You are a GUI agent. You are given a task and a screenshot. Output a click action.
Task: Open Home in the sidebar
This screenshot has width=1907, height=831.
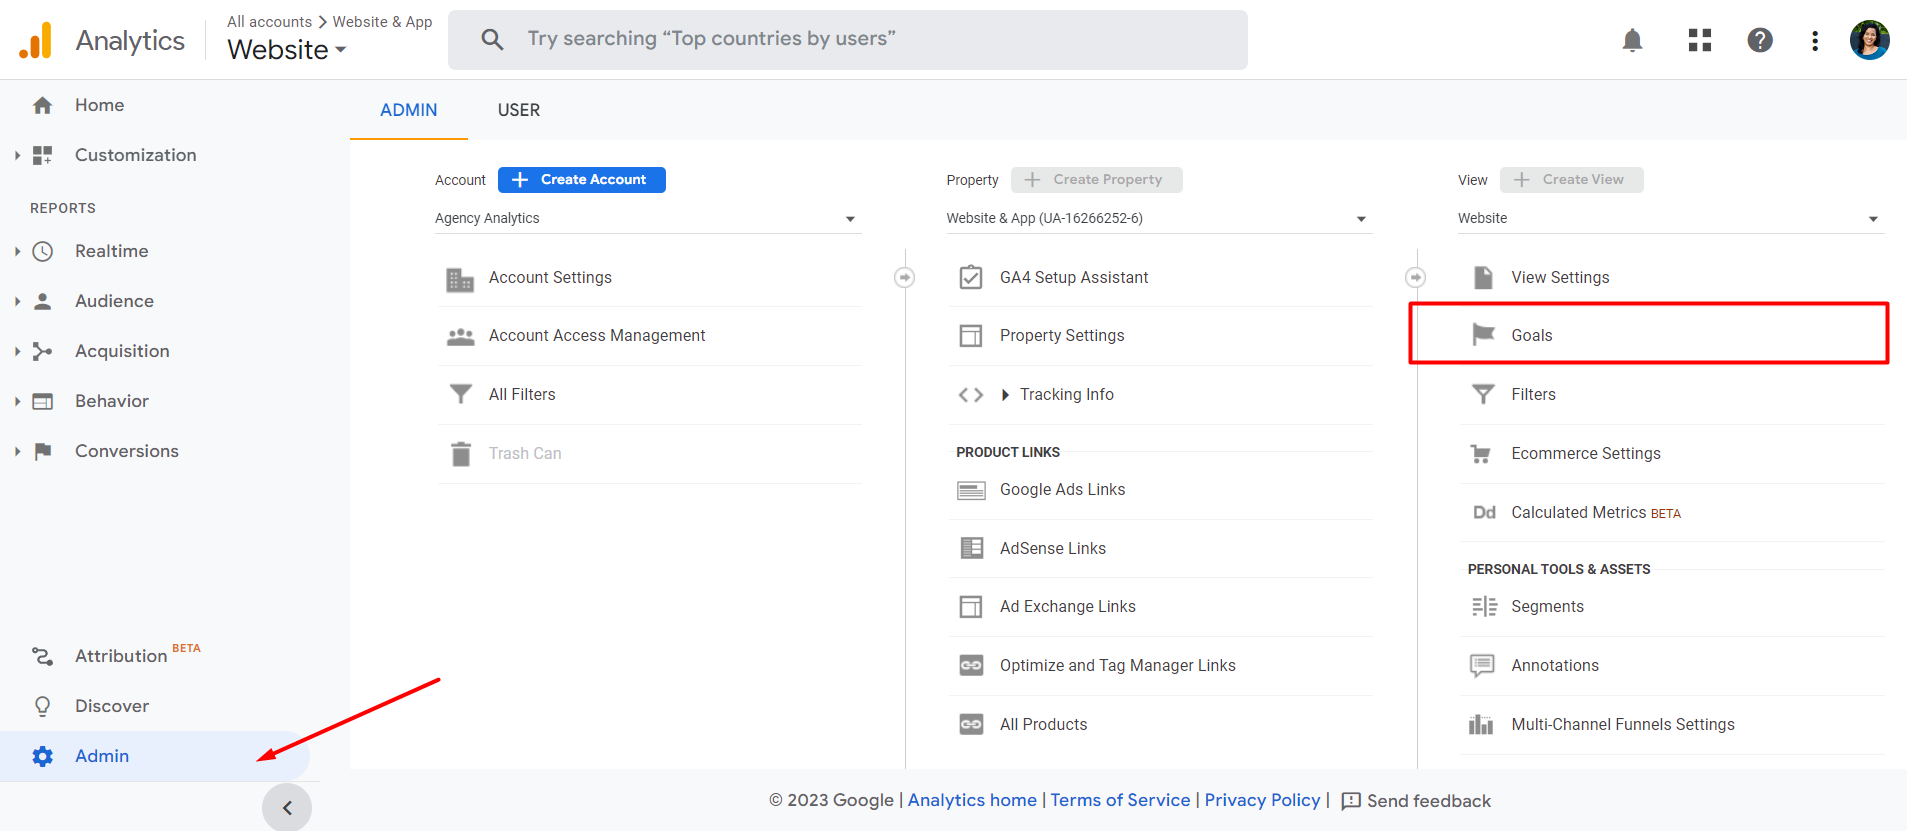click(100, 105)
